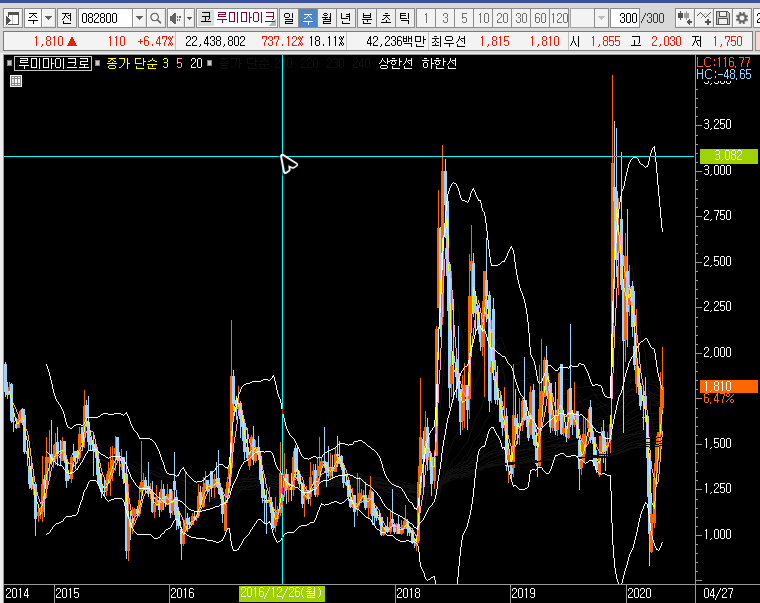Choose interval 20 button
Viewport: 760px width, 603px height.
502,18
